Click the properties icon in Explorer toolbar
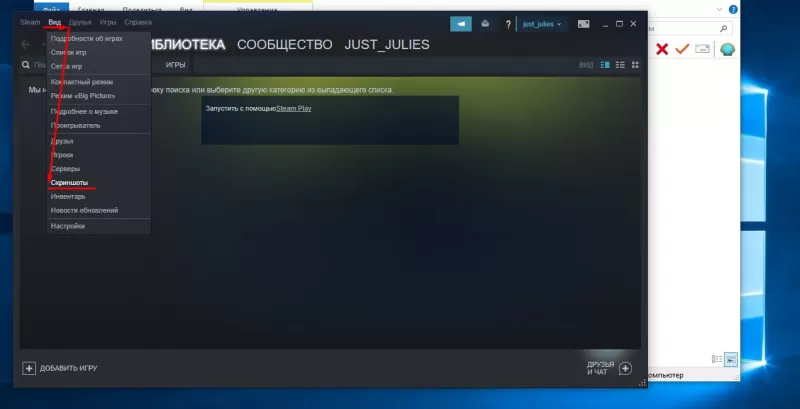This screenshot has width=800, height=409. tap(703, 49)
